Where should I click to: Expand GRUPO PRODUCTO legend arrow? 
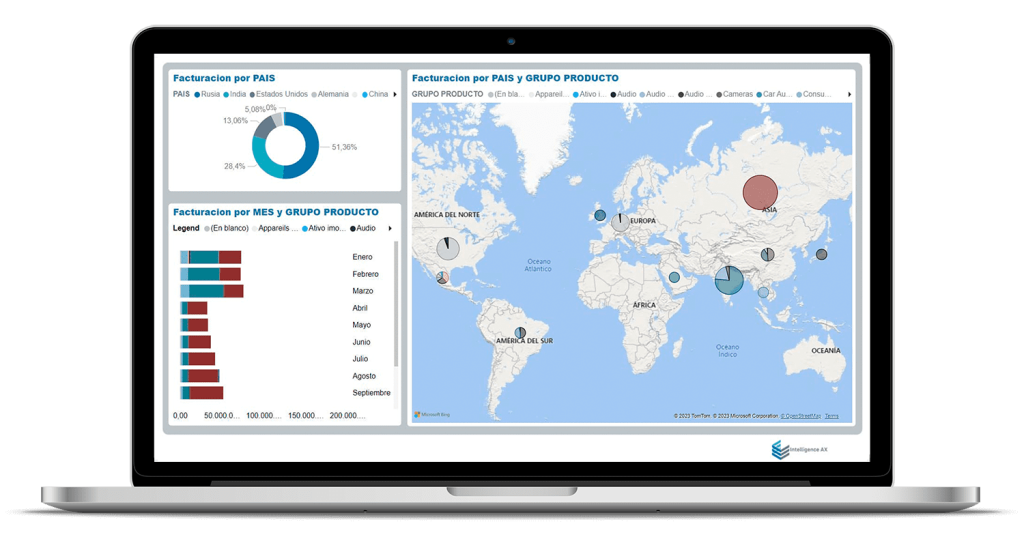pyautogui.click(x=849, y=94)
